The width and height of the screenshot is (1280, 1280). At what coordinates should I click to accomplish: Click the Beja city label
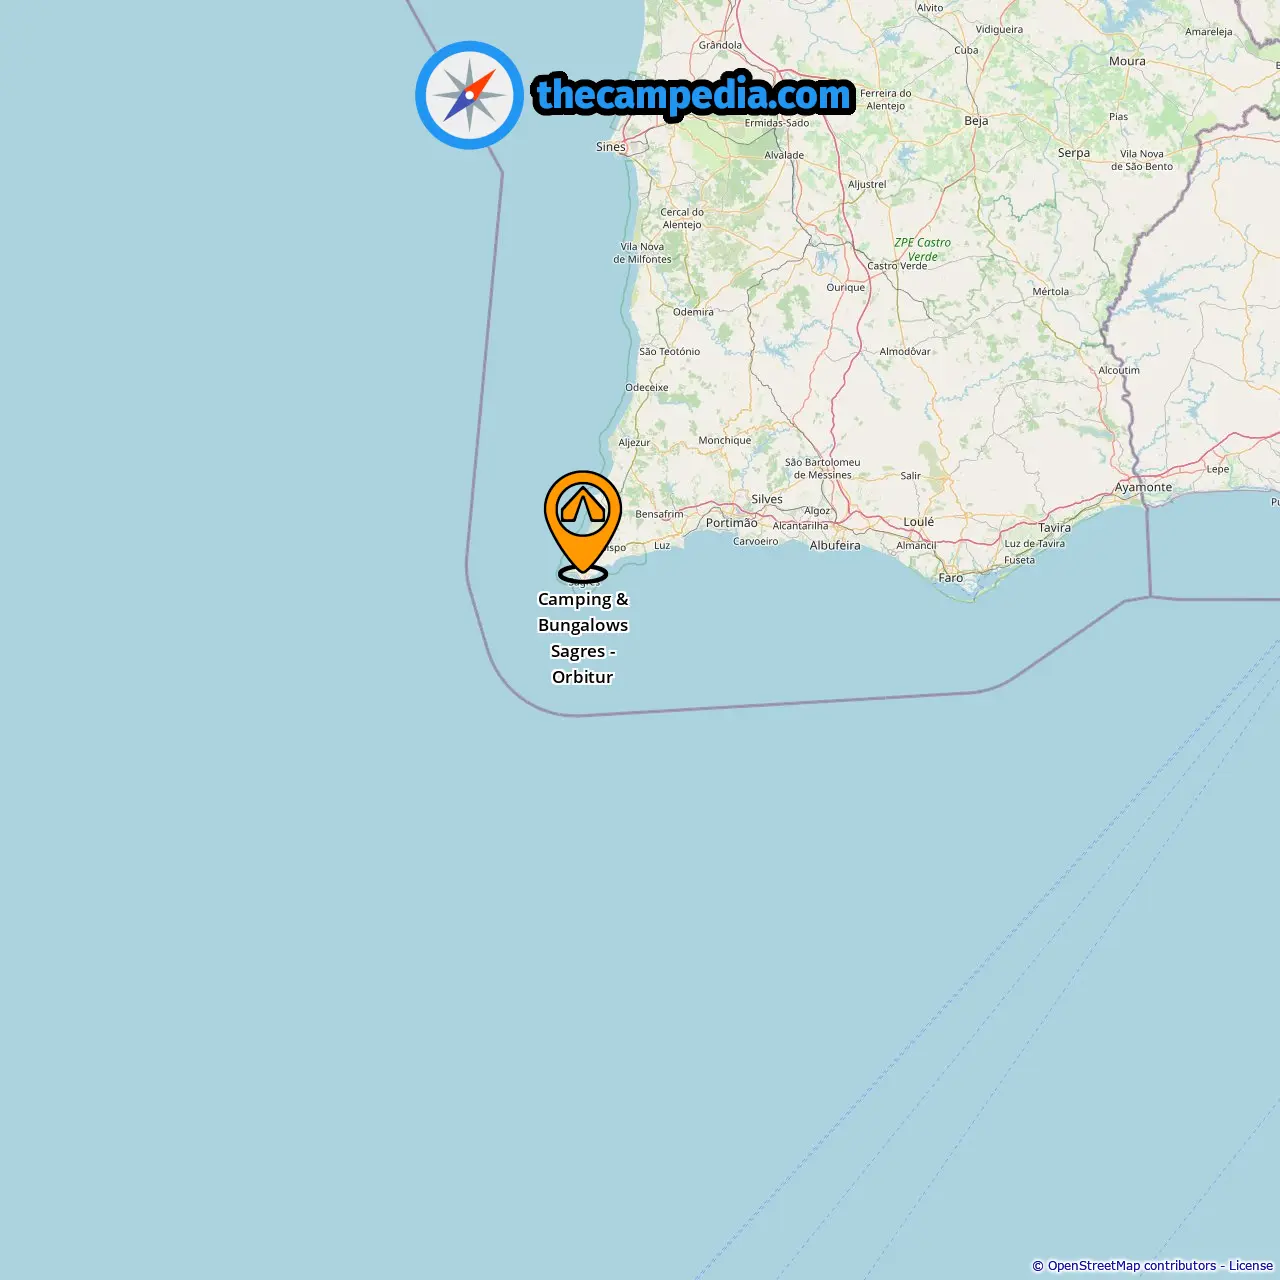(976, 121)
